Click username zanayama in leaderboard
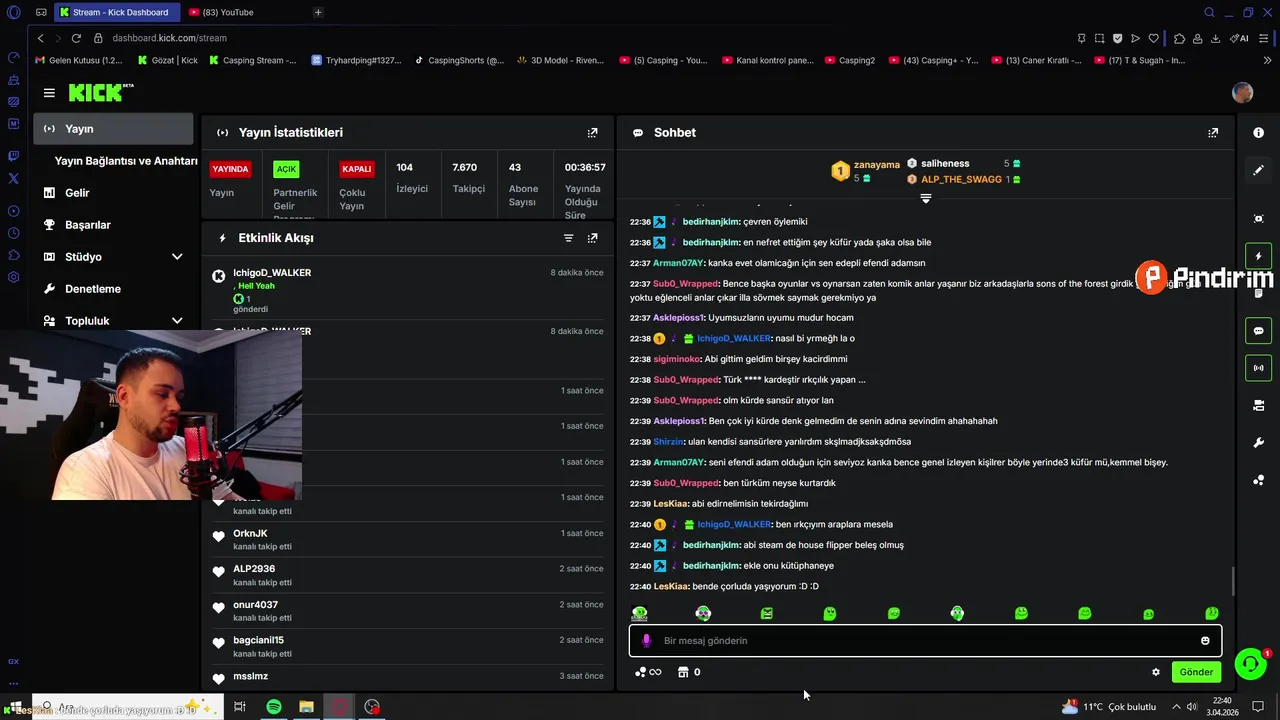The image size is (1280, 720). [877, 164]
